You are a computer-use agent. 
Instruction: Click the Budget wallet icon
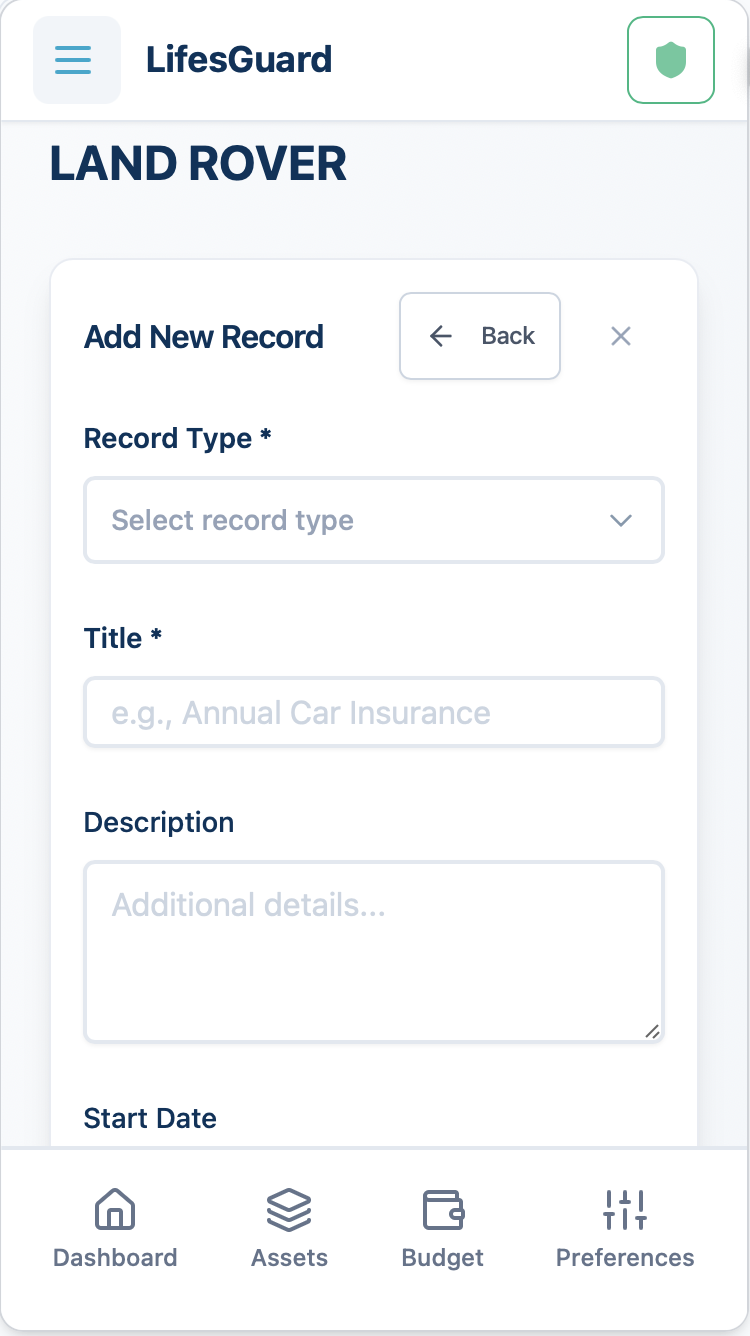tap(443, 1209)
